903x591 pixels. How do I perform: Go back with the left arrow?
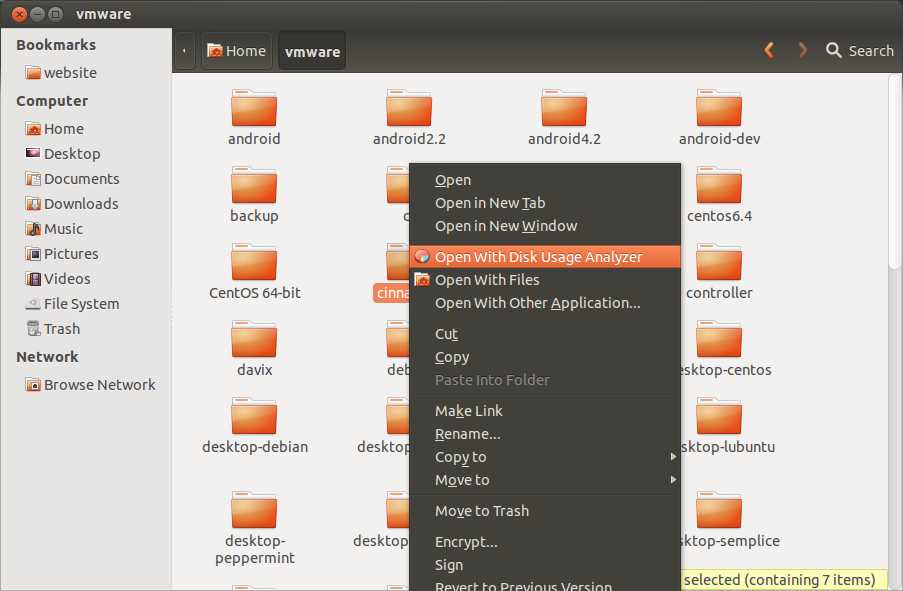(x=769, y=51)
